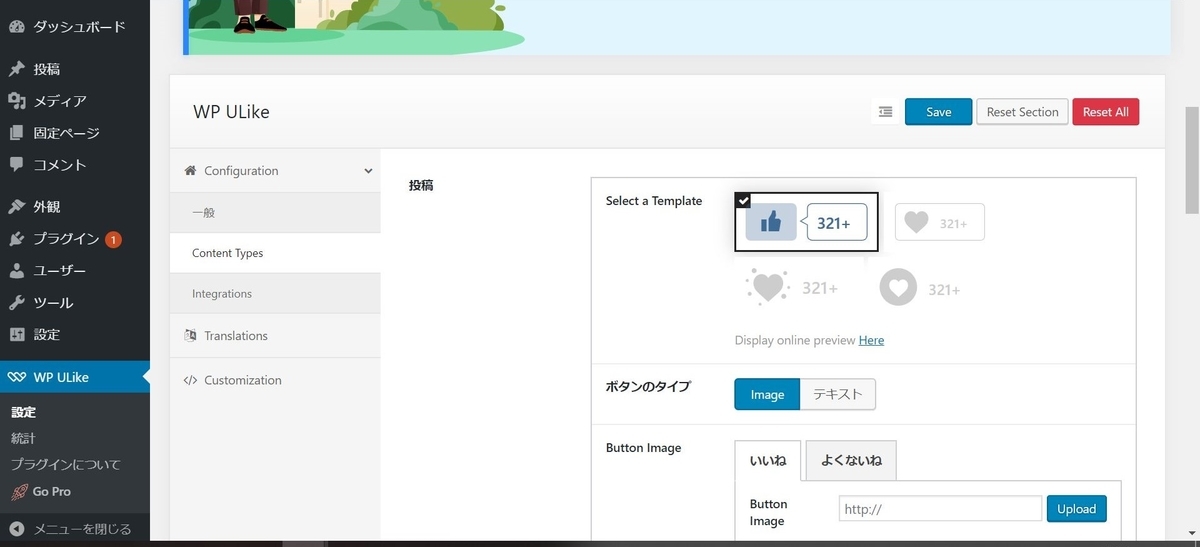This screenshot has height=547, width=1200.
Task: Open the Integrations settings item
Action: tap(275, 294)
